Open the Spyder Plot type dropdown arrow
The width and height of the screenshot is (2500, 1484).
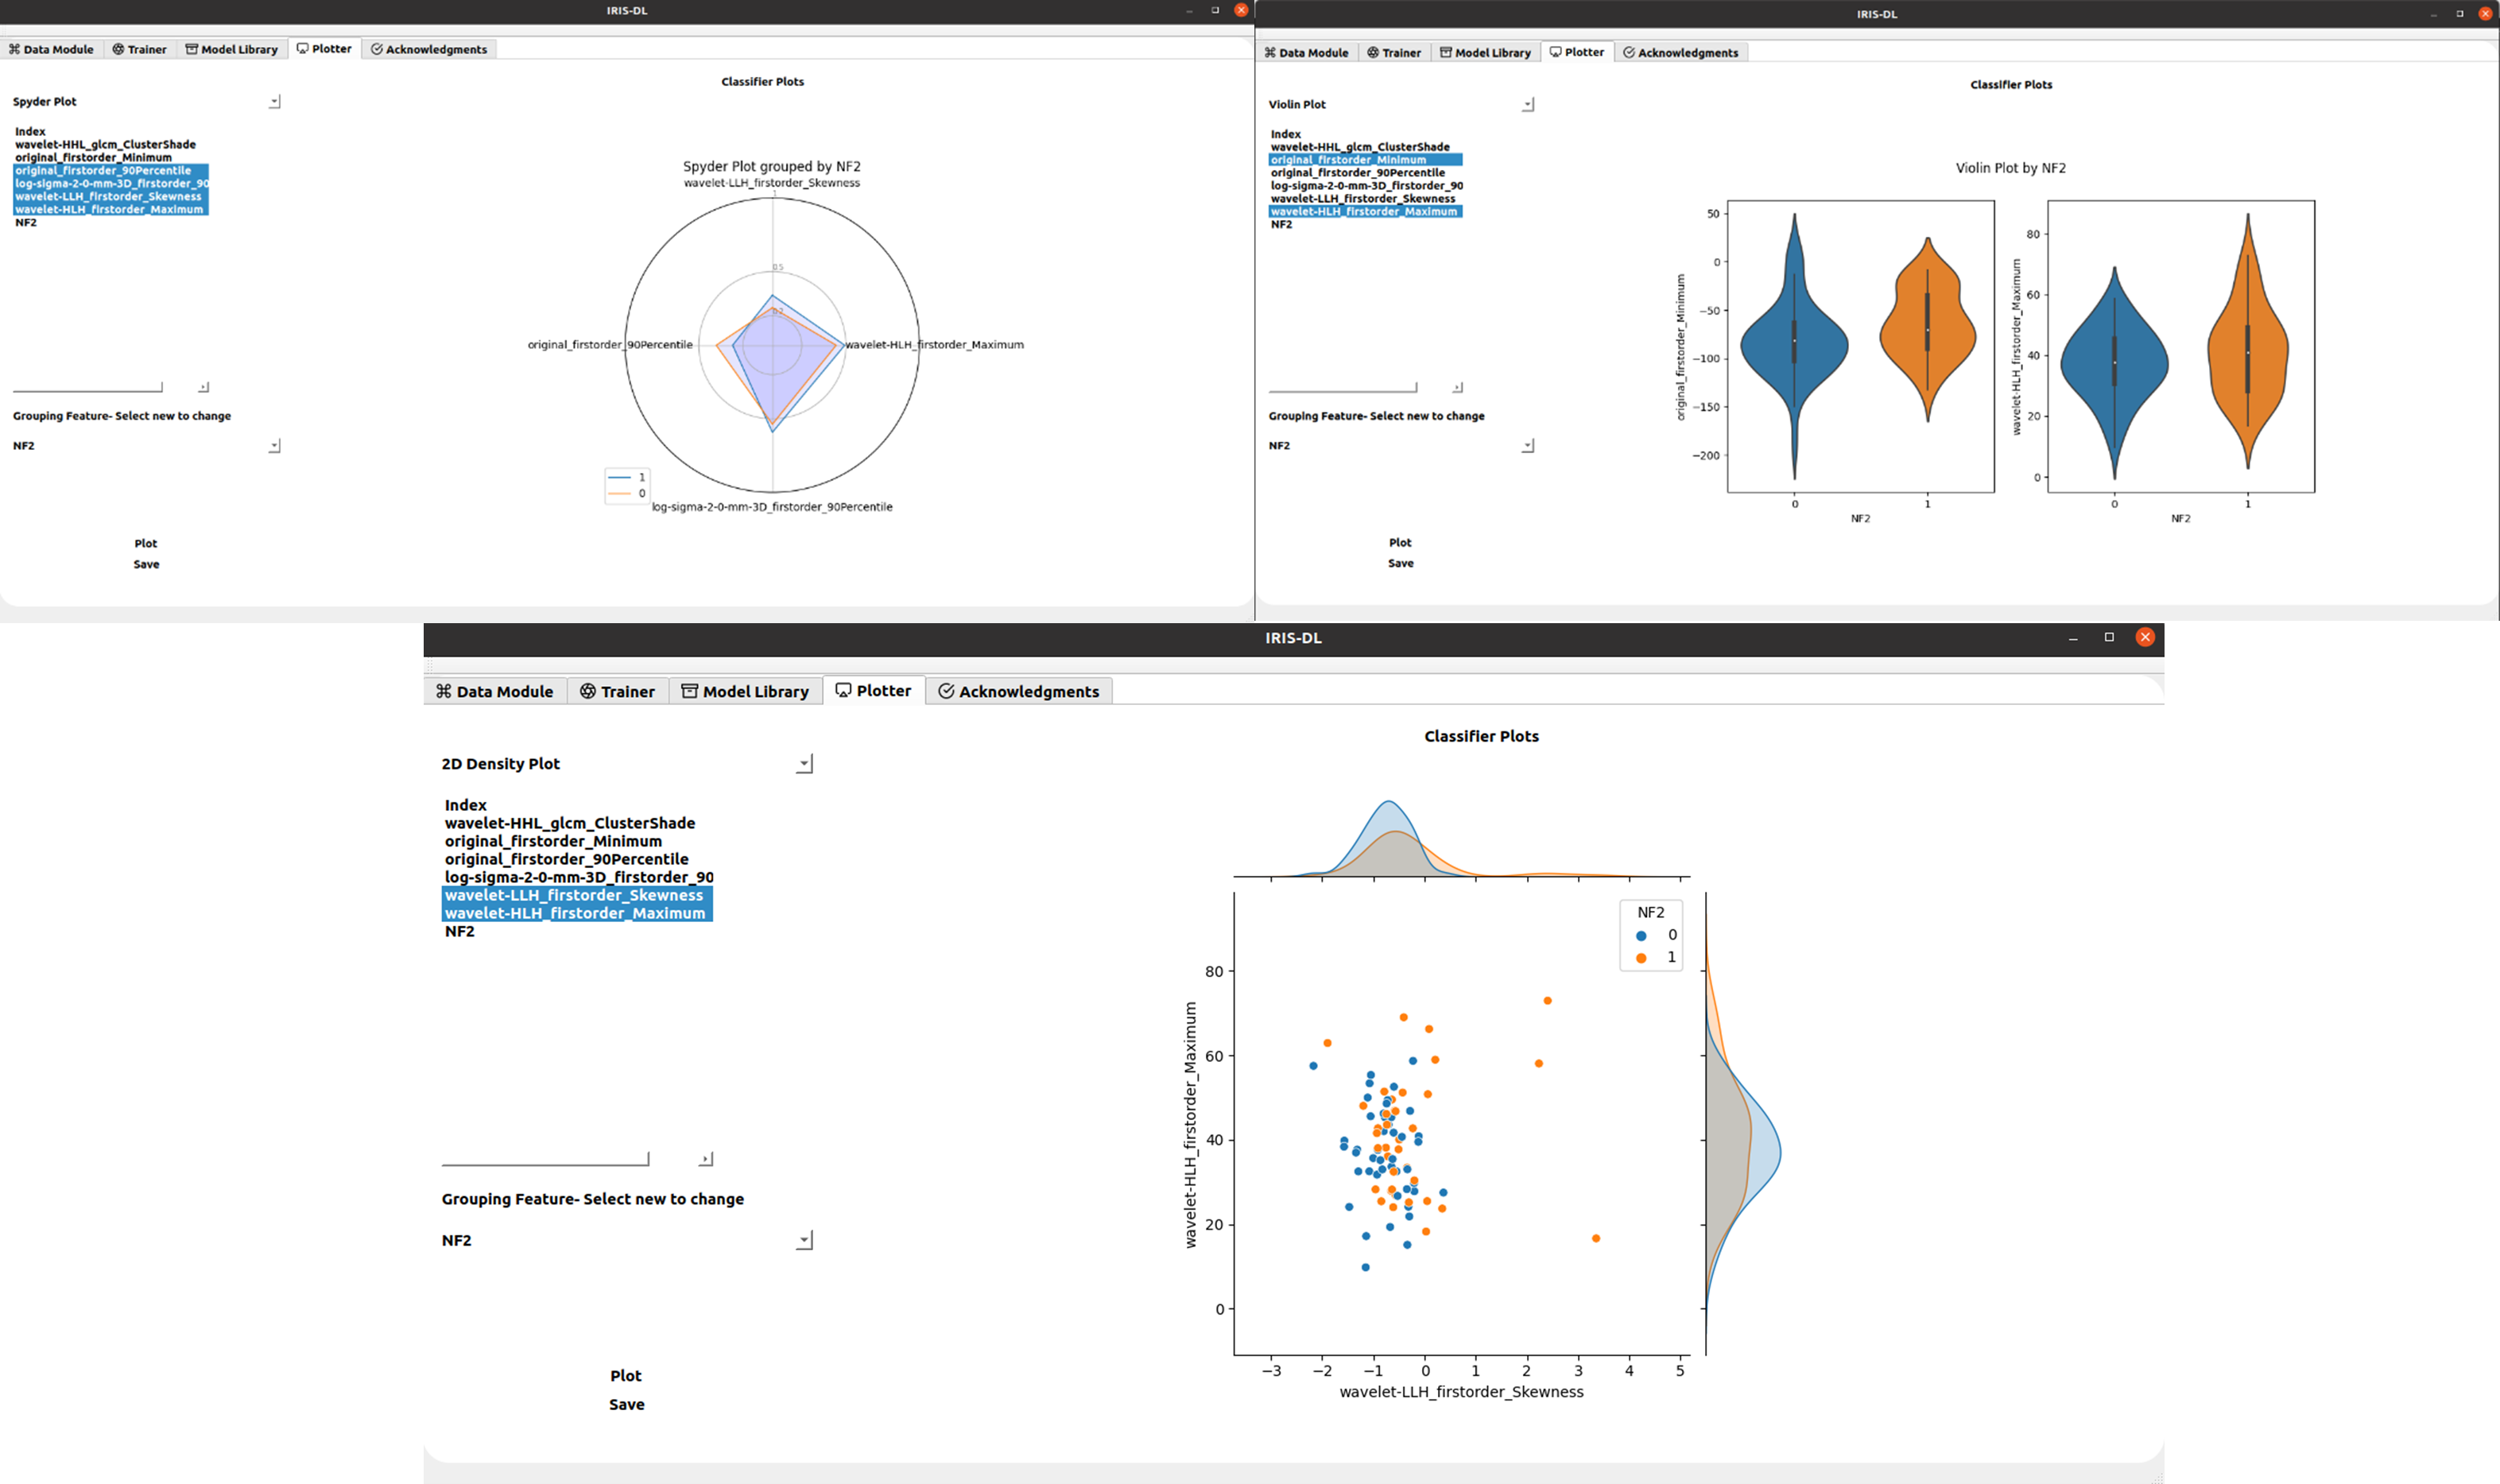click(275, 102)
